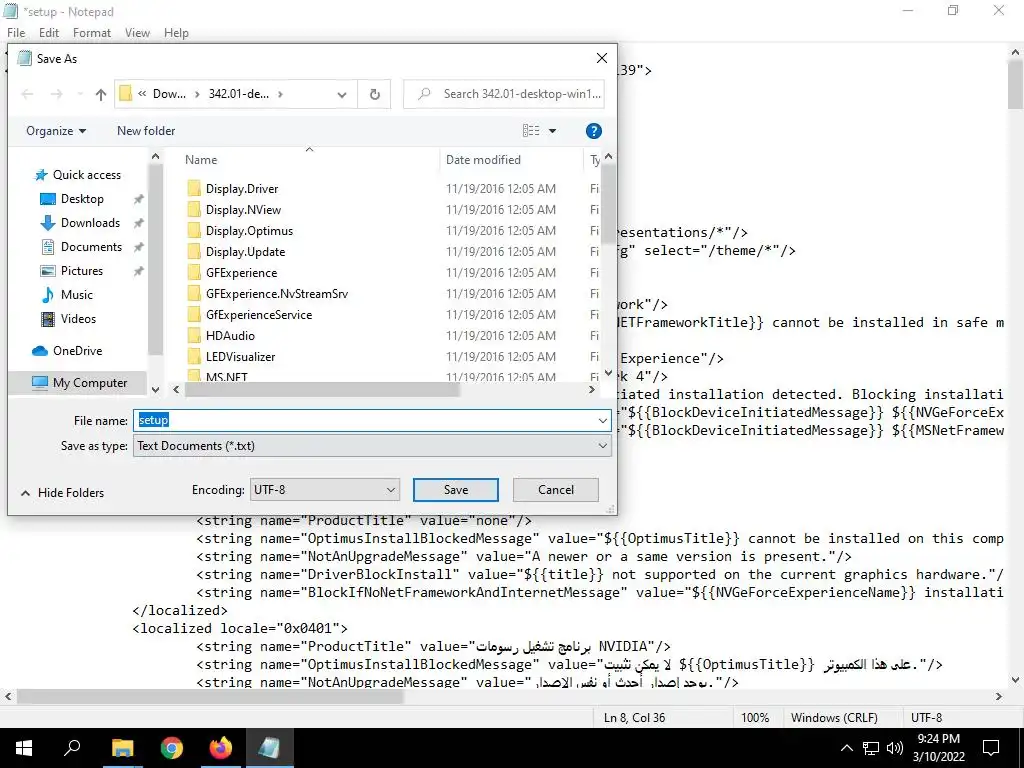
Task: Refresh the folder listing
Action: [374, 94]
